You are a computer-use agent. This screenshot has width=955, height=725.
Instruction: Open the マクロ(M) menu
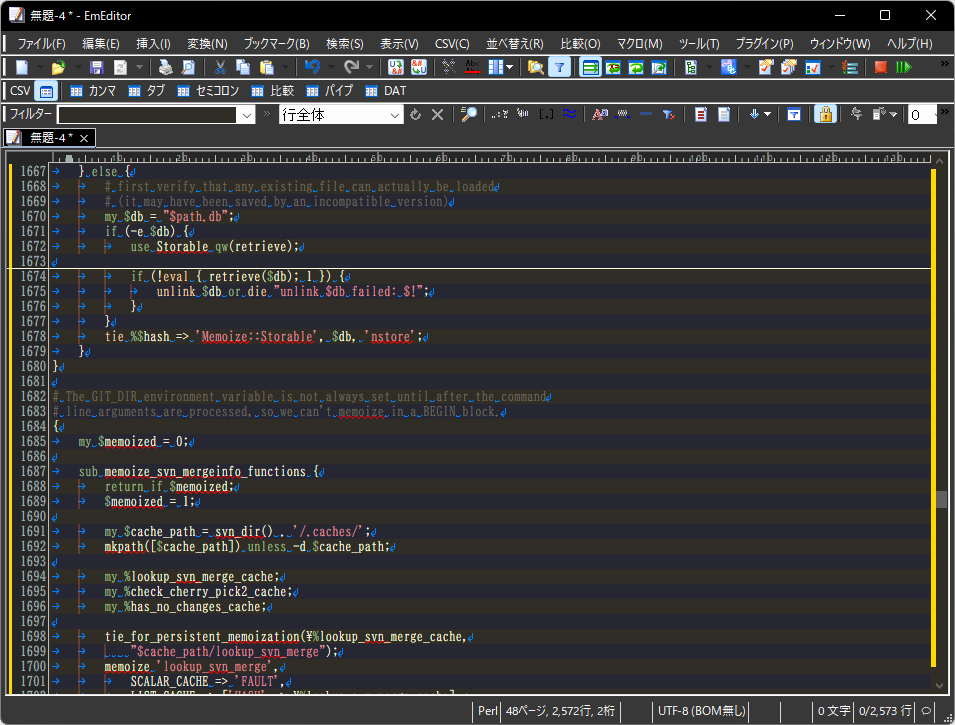639,44
